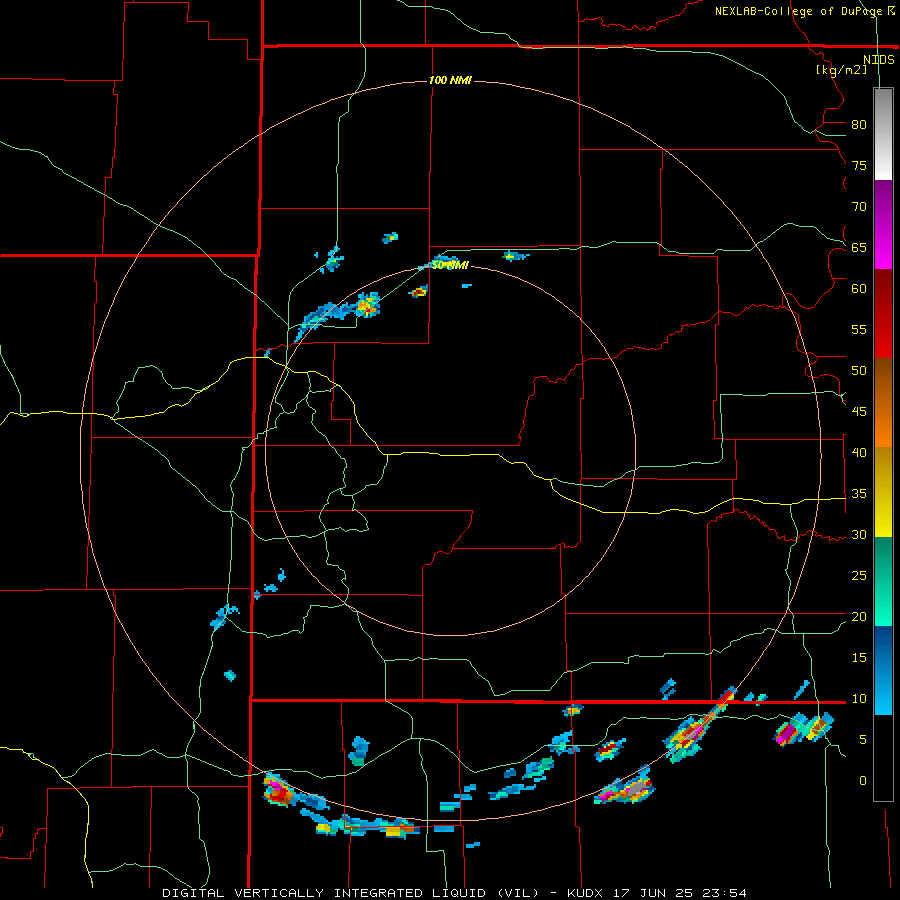Image resolution: width=900 pixels, height=900 pixels.
Task: Click the light blue segment of the color bar
Action: (883, 670)
